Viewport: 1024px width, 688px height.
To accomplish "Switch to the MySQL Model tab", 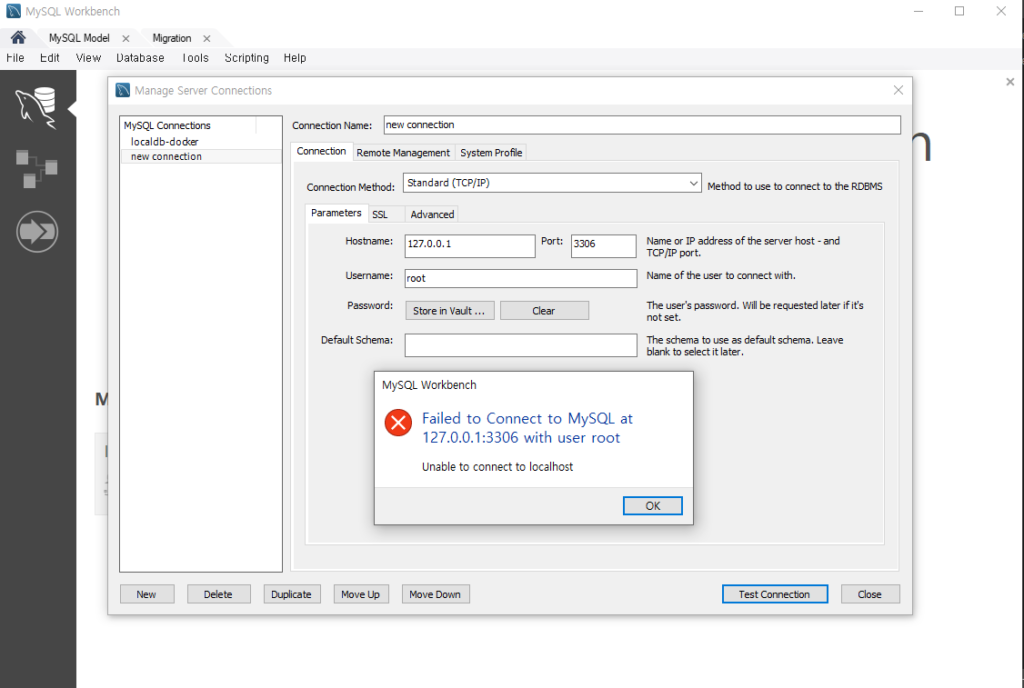I will coord(79,38).
